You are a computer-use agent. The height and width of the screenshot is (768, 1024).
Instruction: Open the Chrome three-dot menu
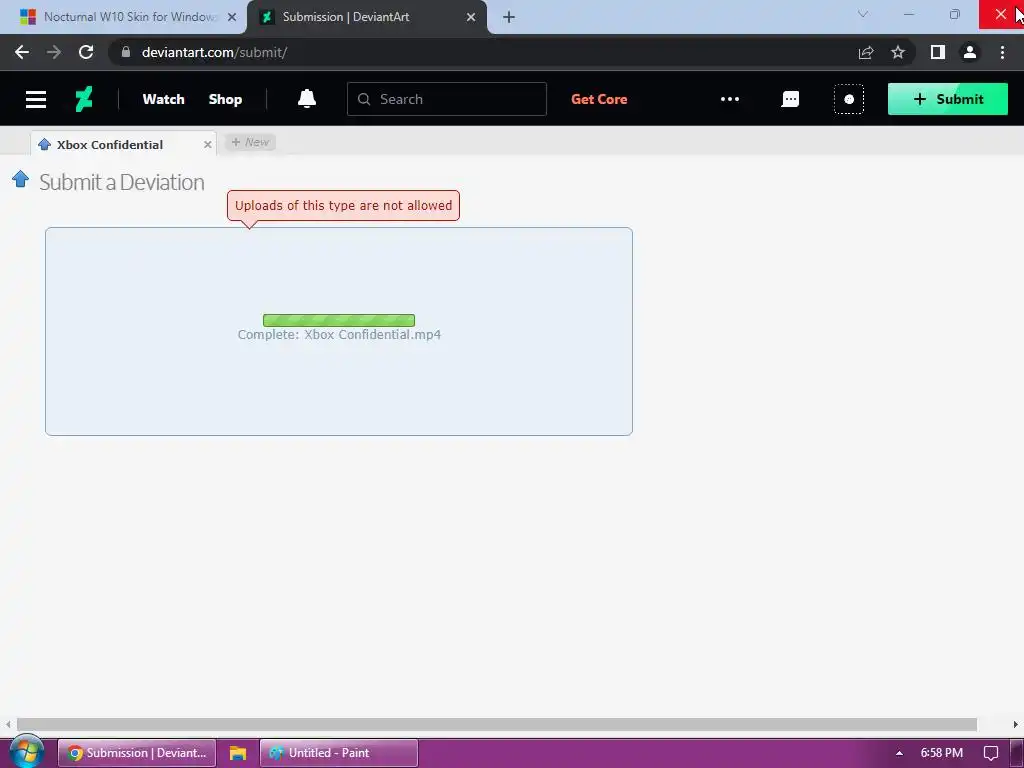tap(1002, 52)
